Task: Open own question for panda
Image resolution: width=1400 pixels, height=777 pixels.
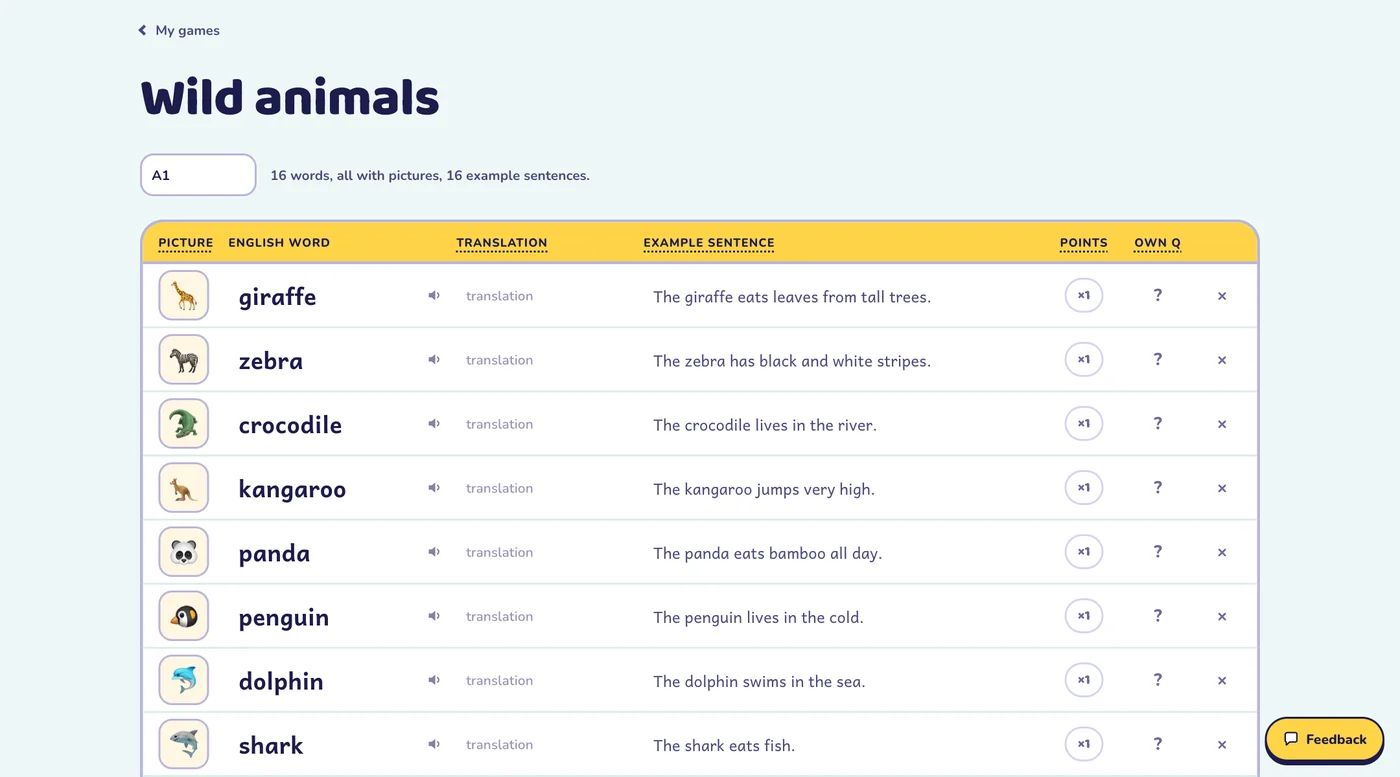Action: coord(1158,552)
